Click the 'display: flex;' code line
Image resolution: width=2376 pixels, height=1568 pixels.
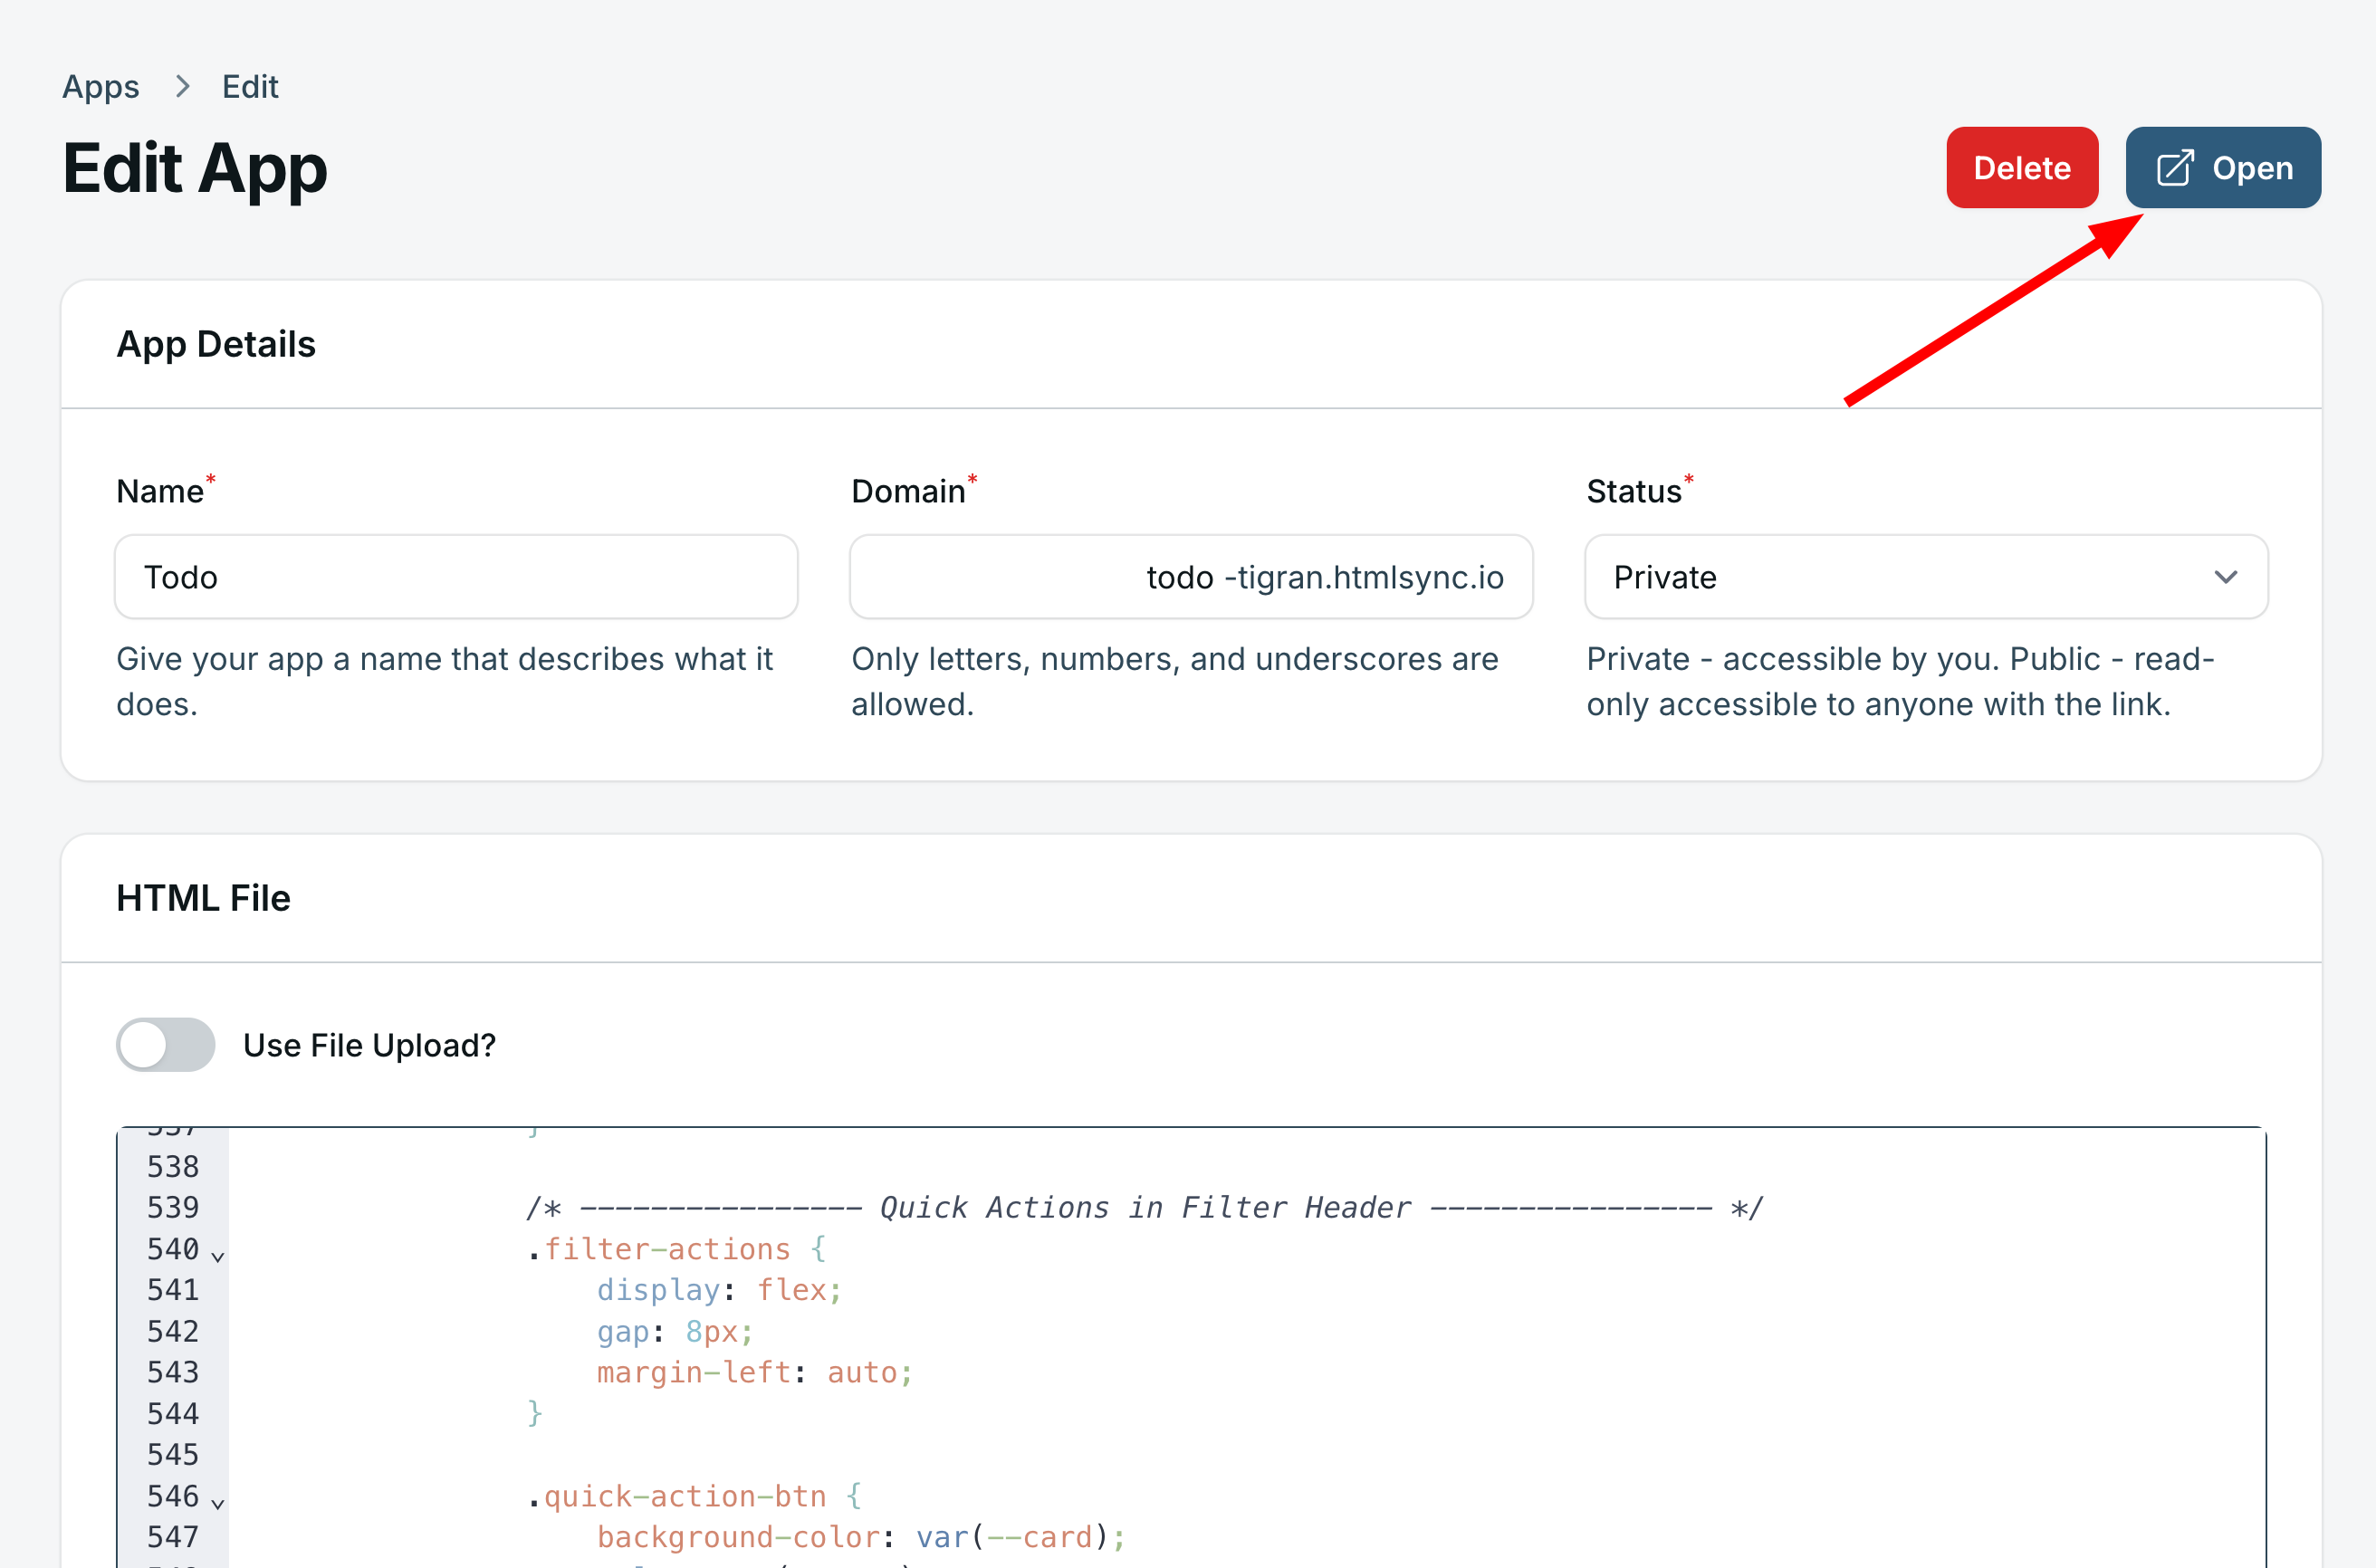[x=720, y=1290]
